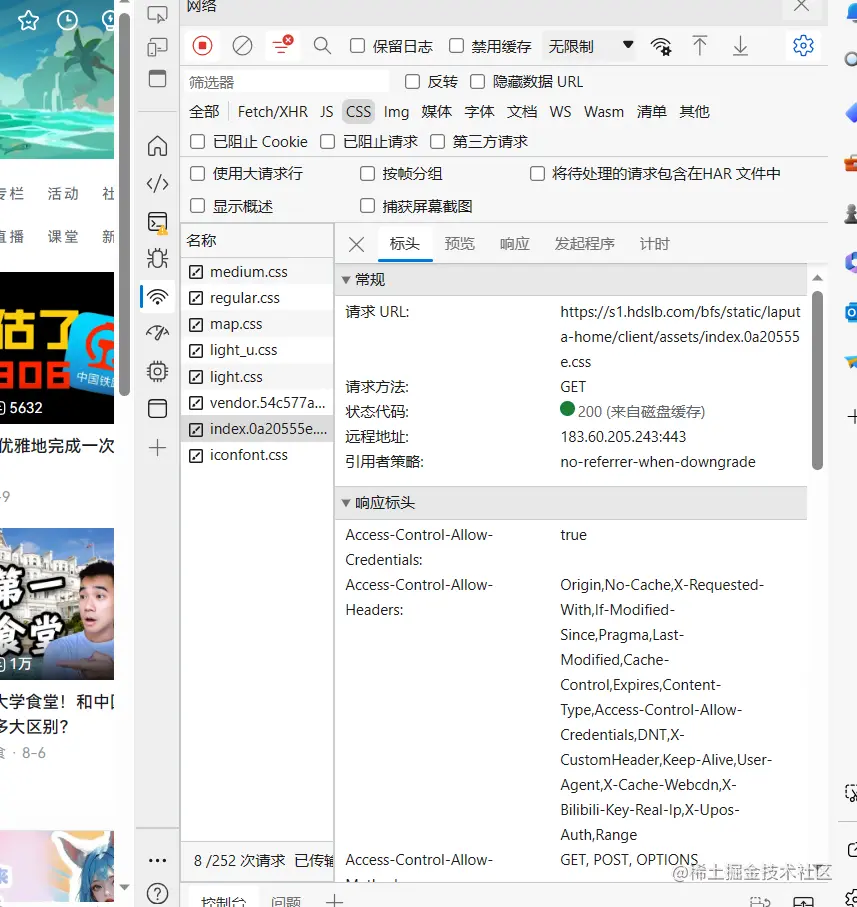This screenshot has width=857, height=907.
Task: Switch to the 响应 tab
Action: pos(515,244)
